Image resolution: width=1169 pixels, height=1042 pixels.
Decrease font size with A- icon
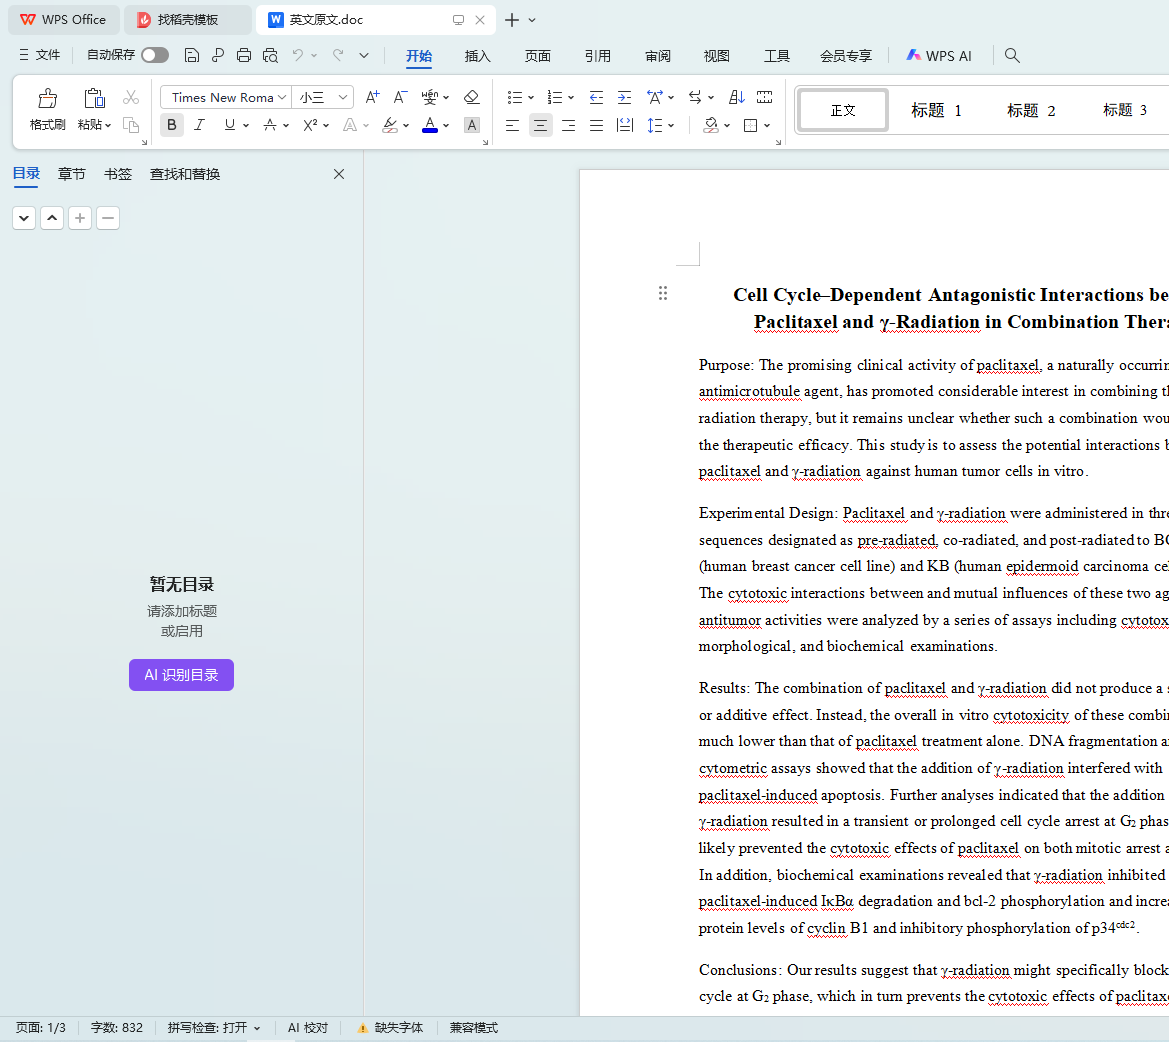click(x=400, y=97)
